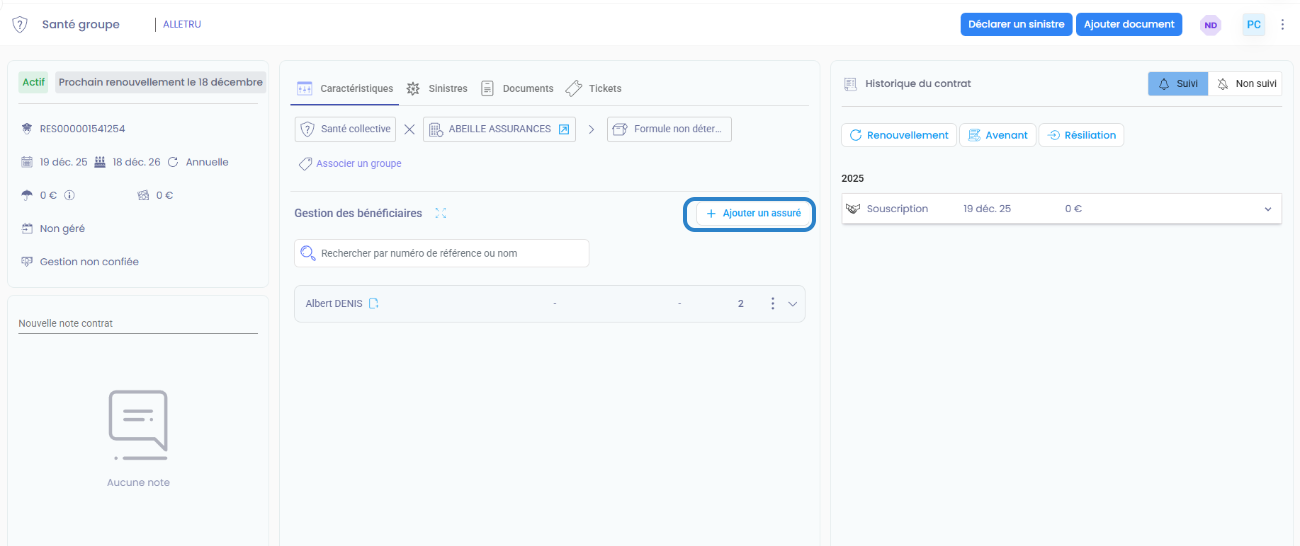1300x546 pixels.
Task: Select the contract number RES000001541254
Action: point(82,129)
